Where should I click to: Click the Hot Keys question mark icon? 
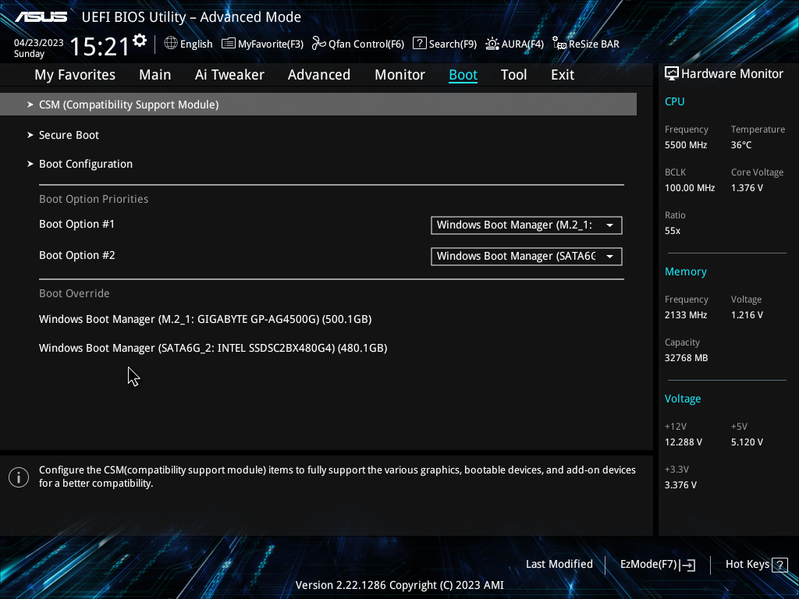click(780, 564)
